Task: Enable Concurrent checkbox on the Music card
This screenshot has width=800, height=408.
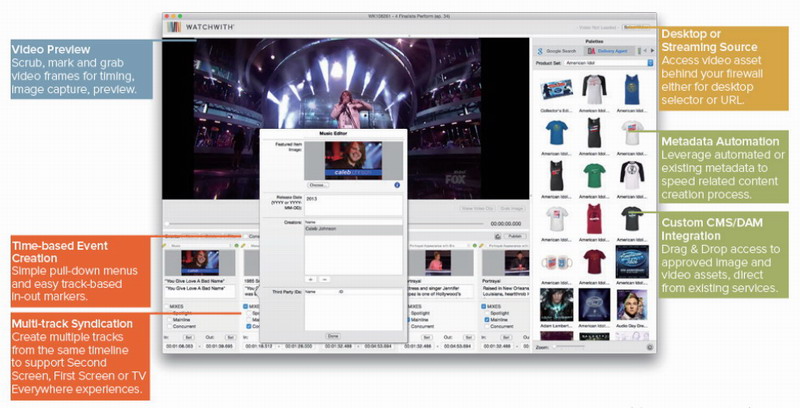Action: coord(169,326)
